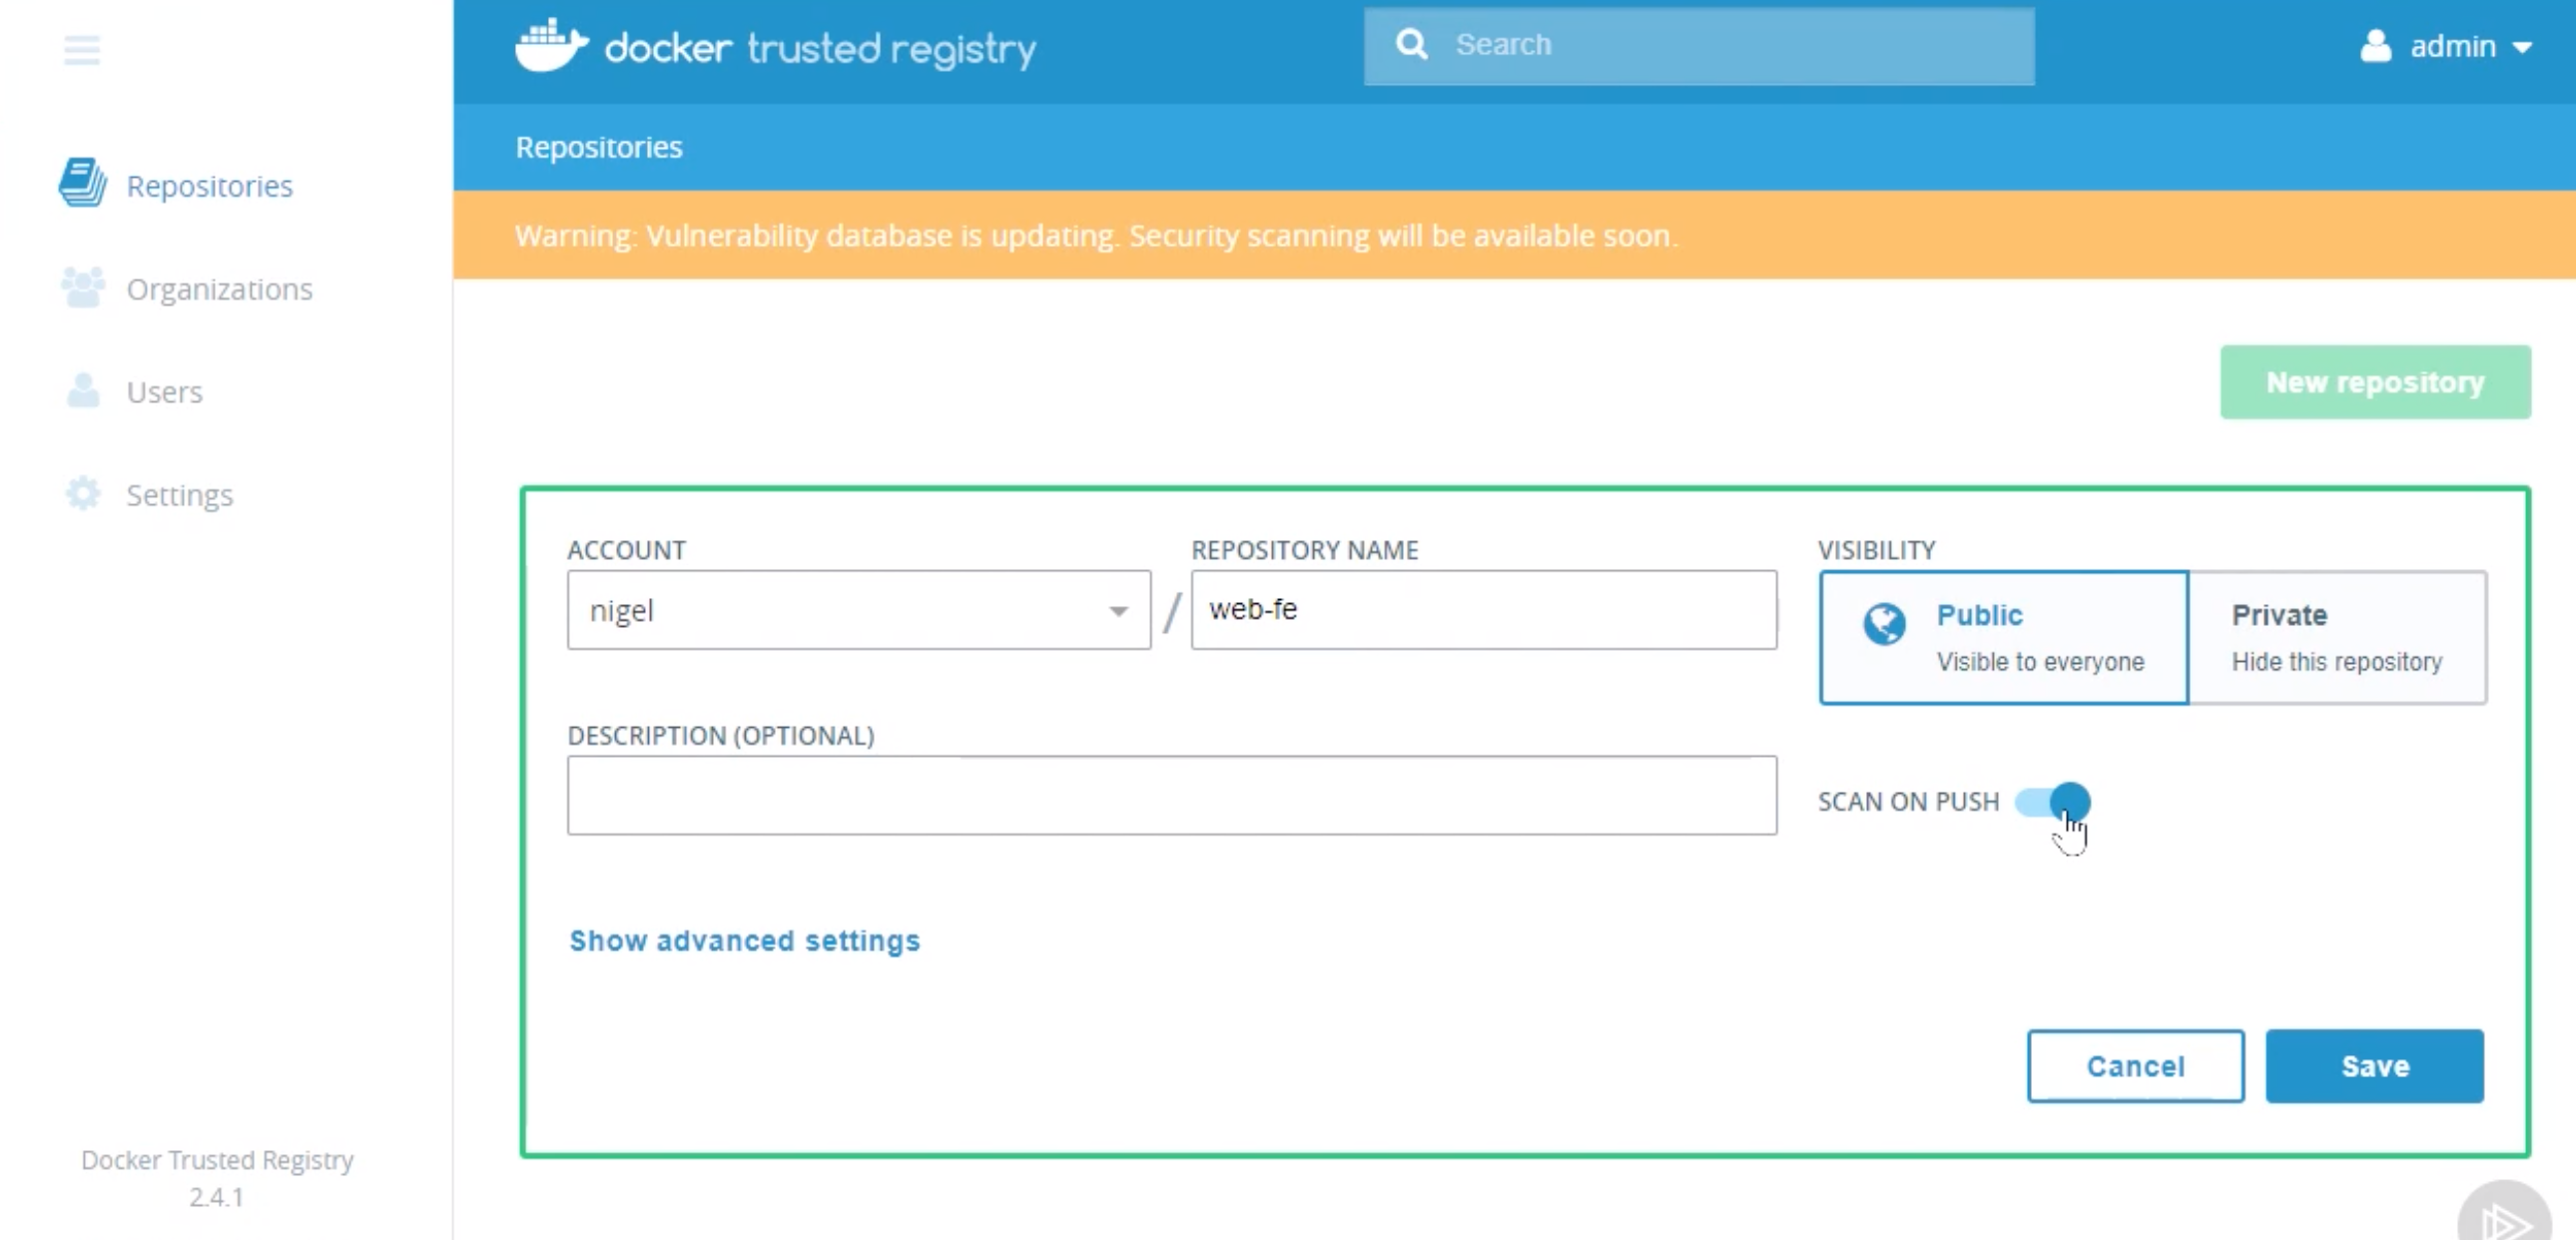Click the admin user avatar icon
Image resolution: width=2576 pixels, height=1240 pixels.
[2376, 46]
